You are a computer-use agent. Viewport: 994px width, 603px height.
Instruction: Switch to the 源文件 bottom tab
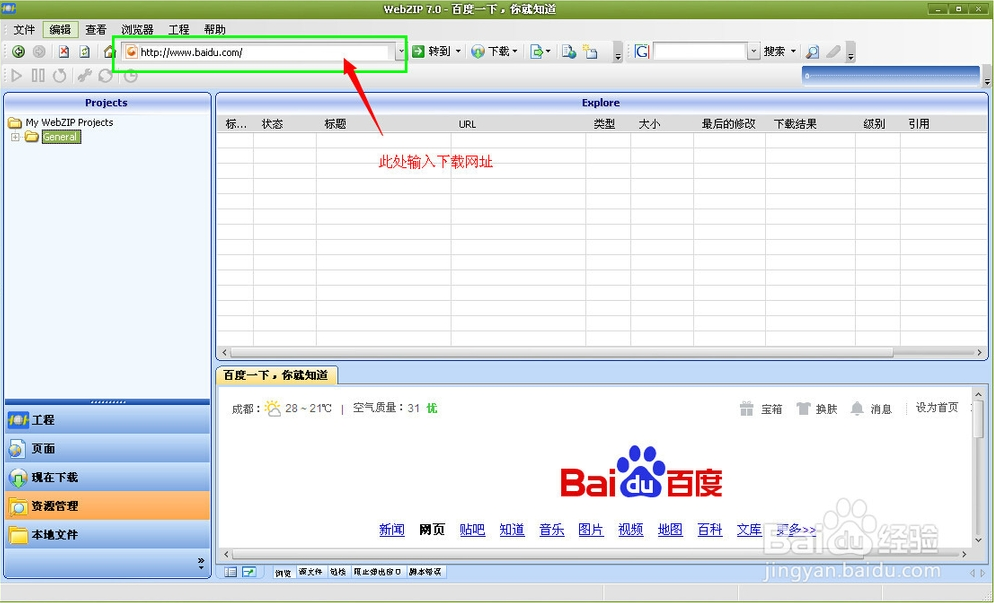311,572
